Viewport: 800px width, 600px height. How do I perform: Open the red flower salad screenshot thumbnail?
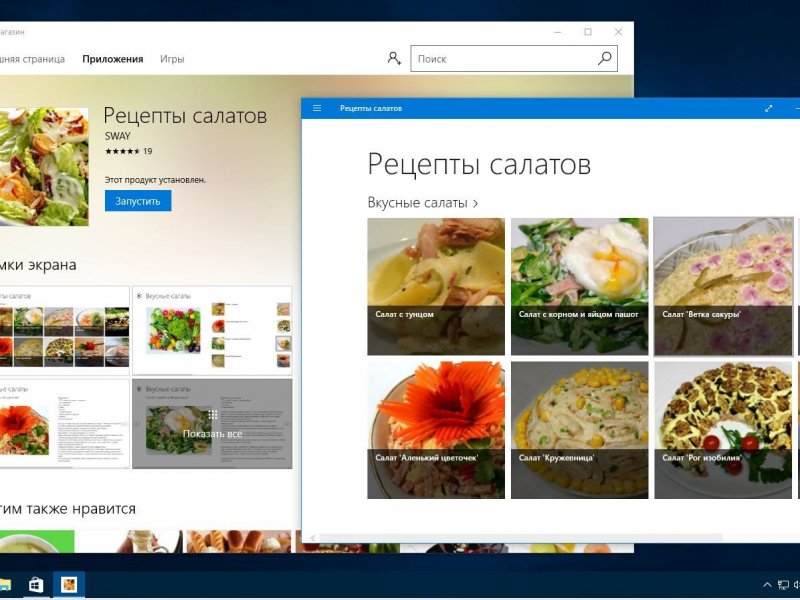(x=64, y=423)
